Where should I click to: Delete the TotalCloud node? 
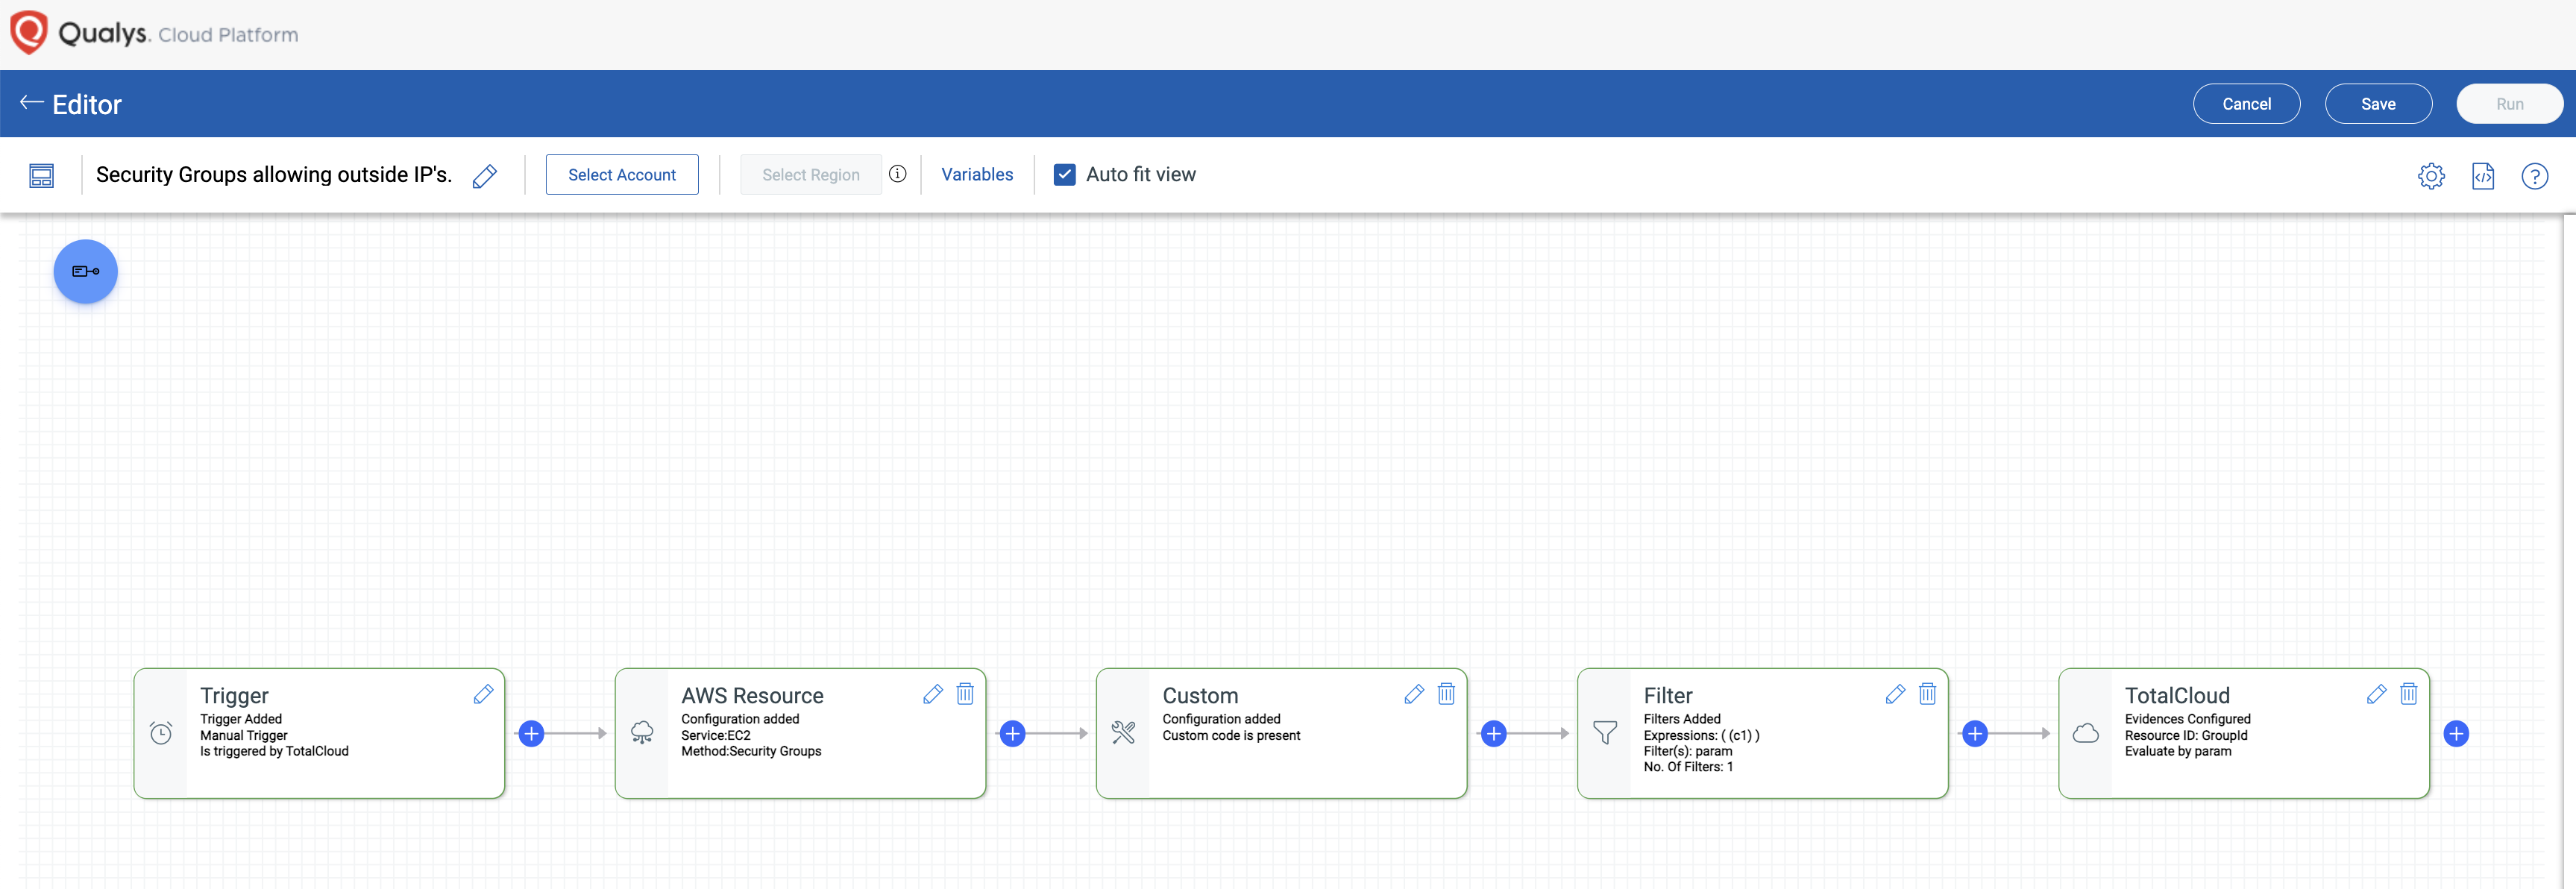pos(2408,694)
